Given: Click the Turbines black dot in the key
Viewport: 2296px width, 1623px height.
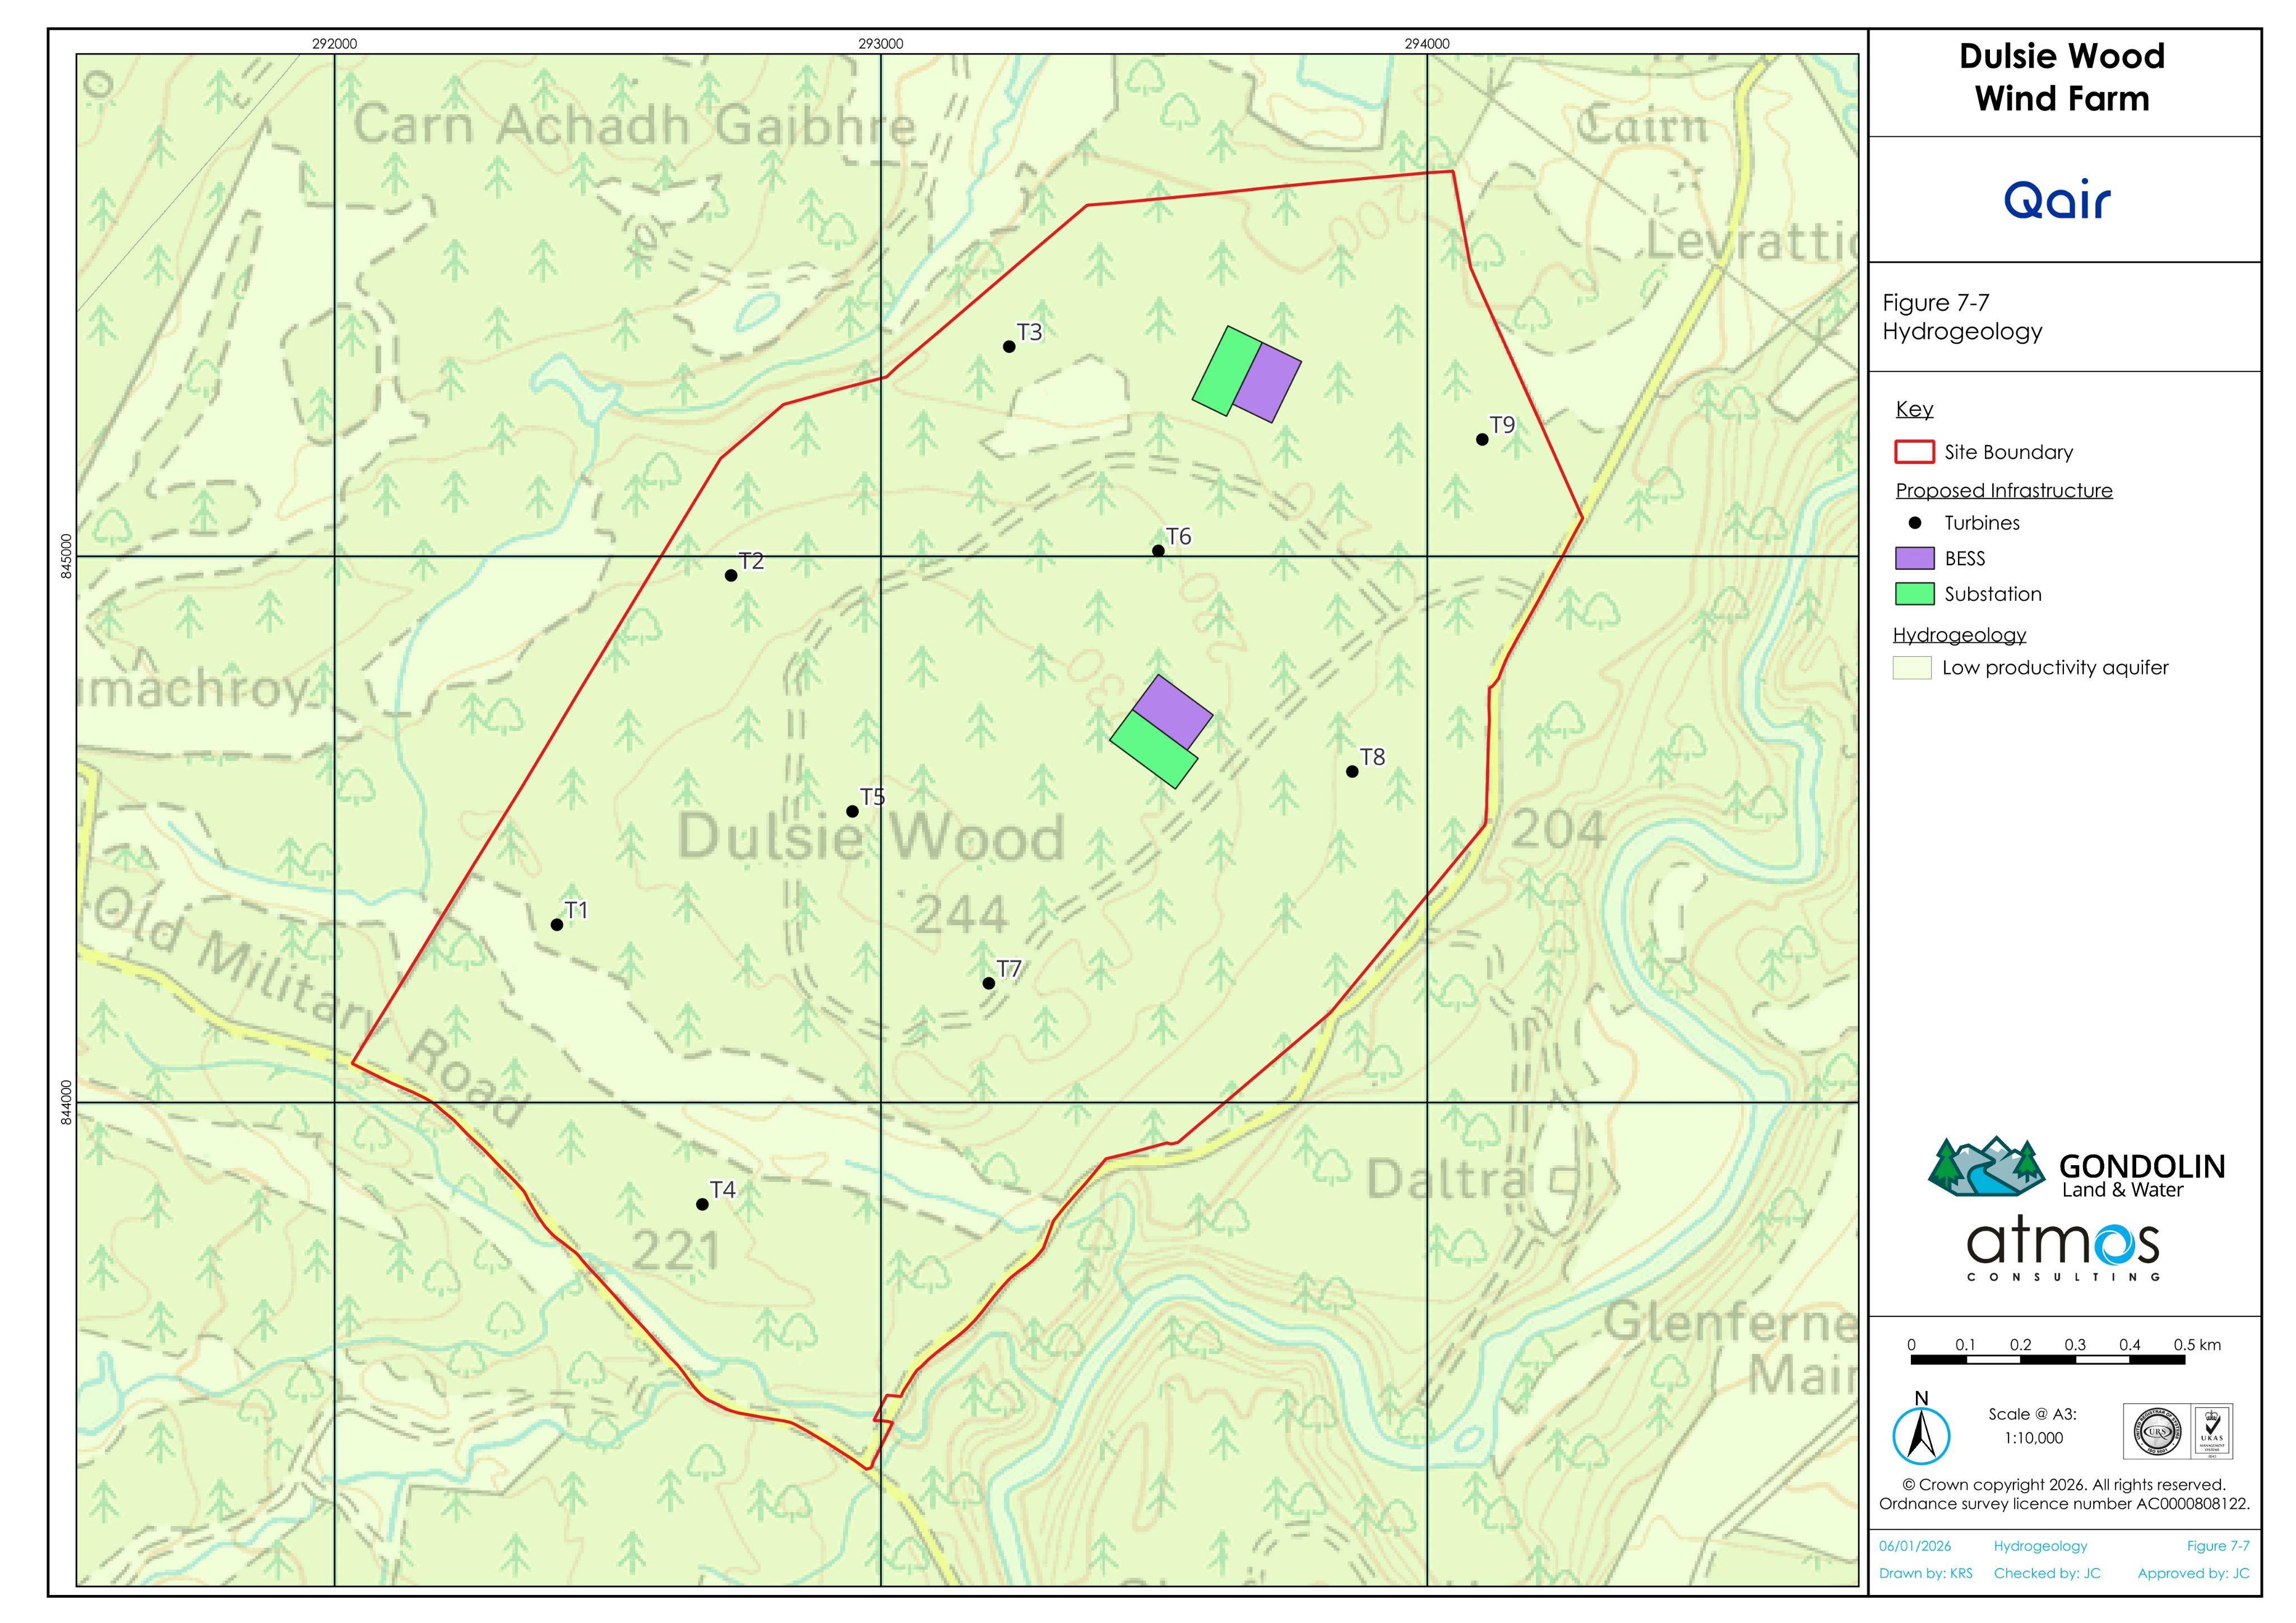Looking at the screenshot, I should (x=1914, y=523).
